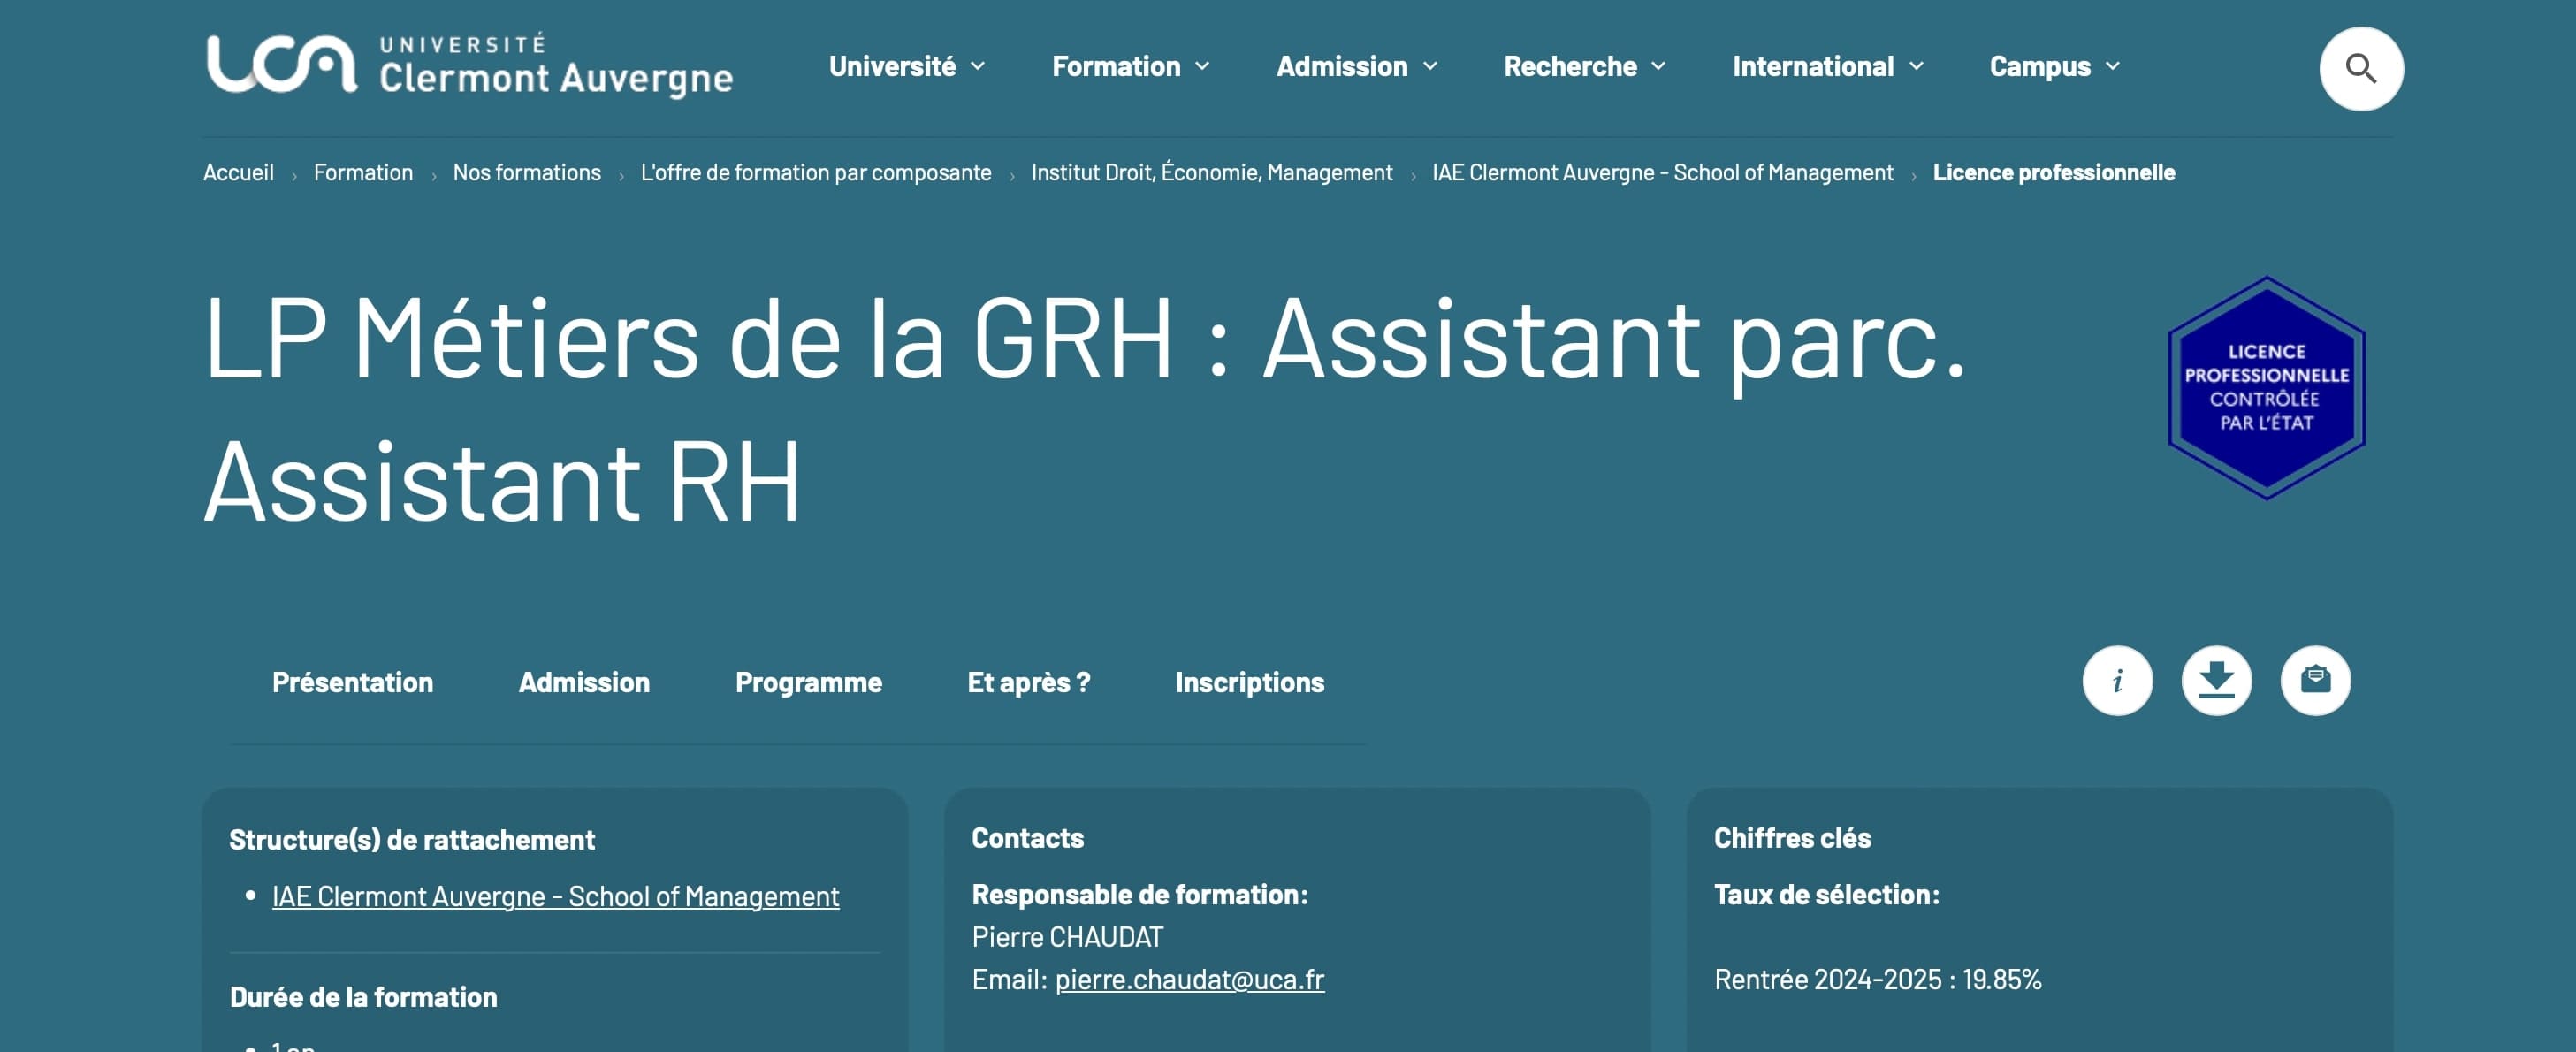Open Nos formations breadcrumb link
Image resolution: width=2576 pixels, height=1052 pixels.
coord(527,172)
